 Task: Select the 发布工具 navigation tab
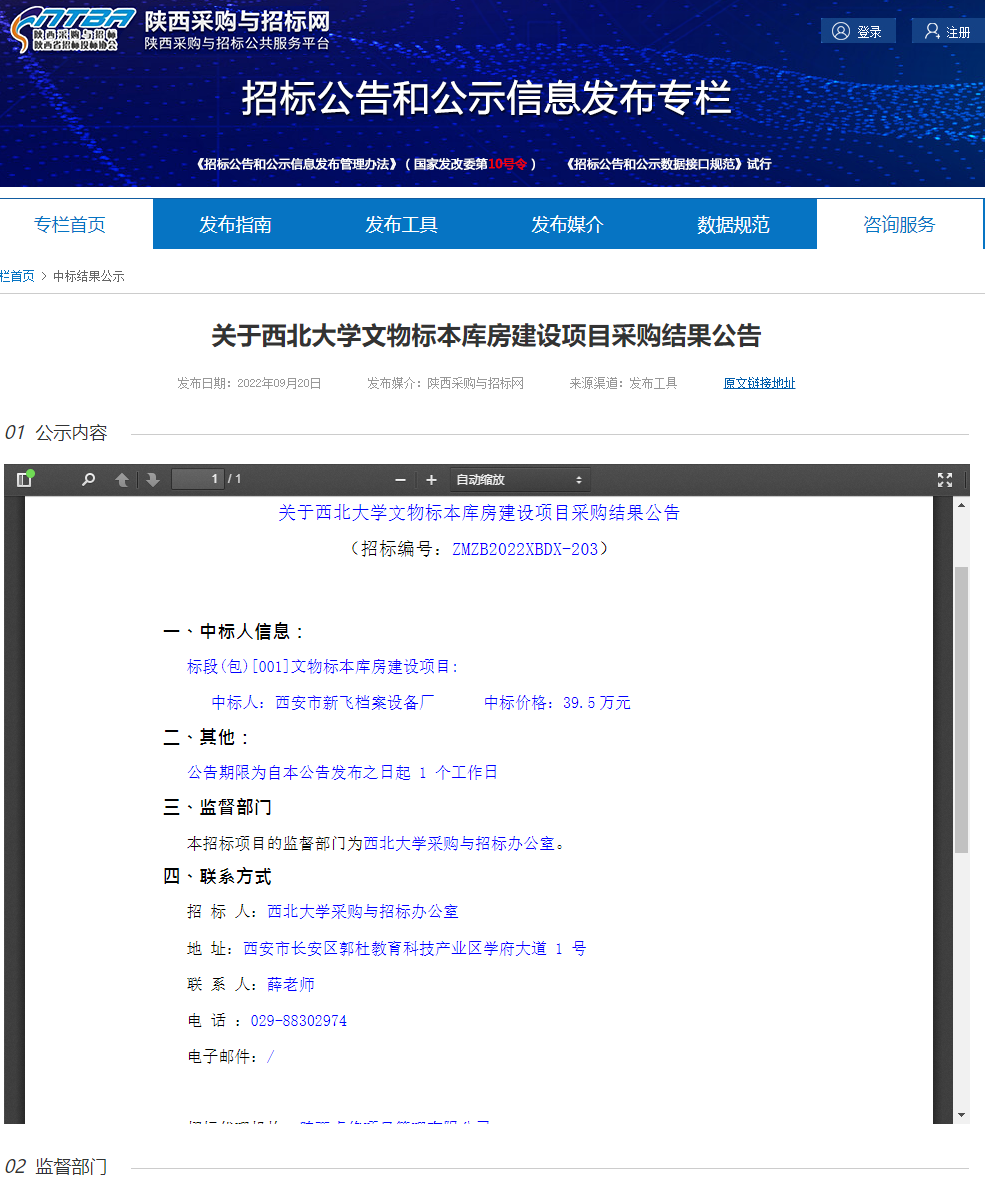tap(401, 225)
